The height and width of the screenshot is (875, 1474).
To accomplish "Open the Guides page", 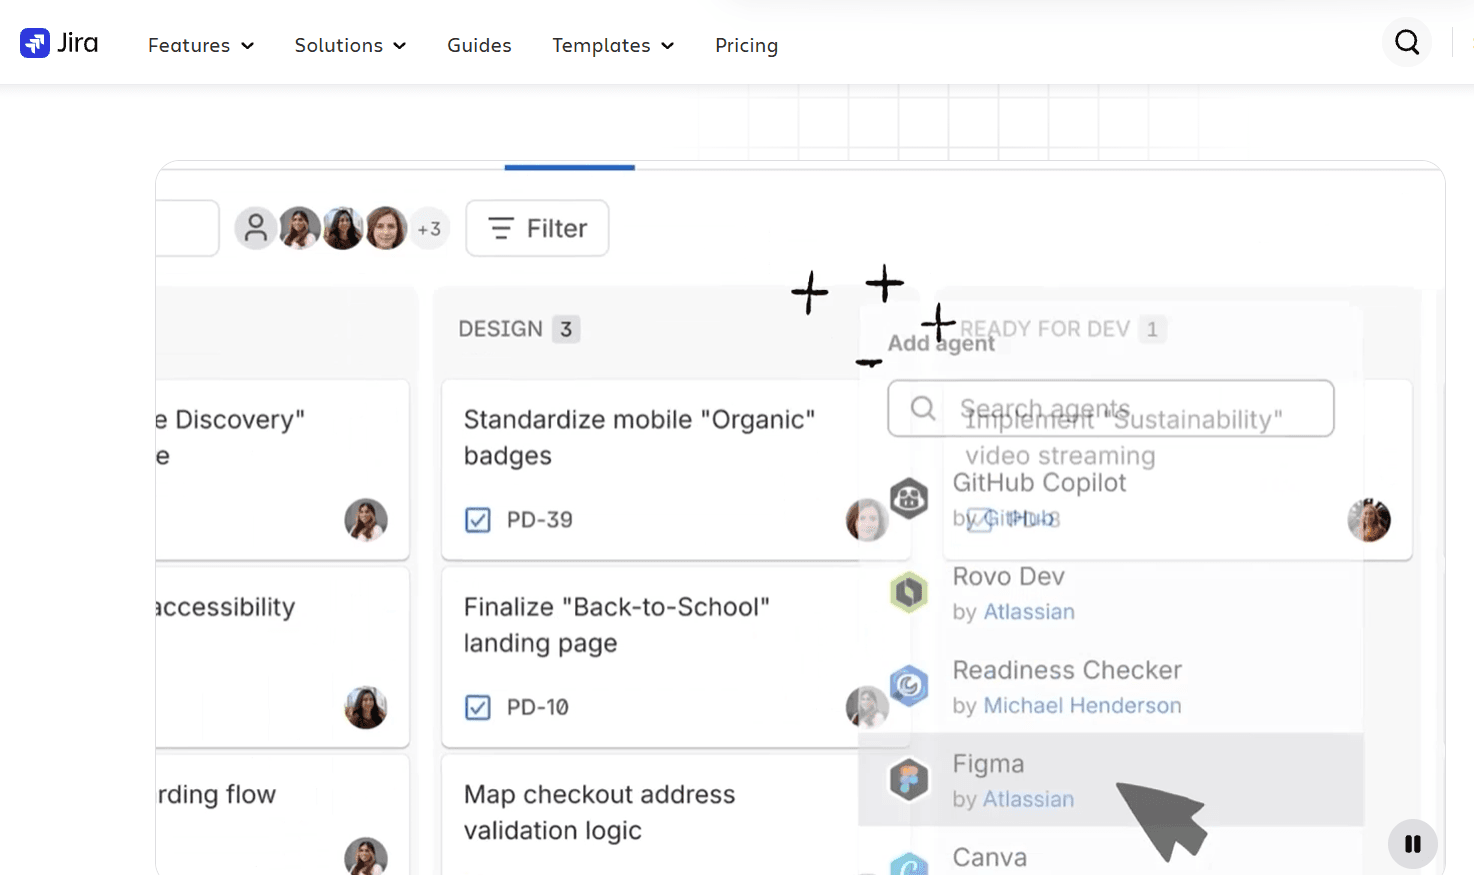I will tap(479, 45).
